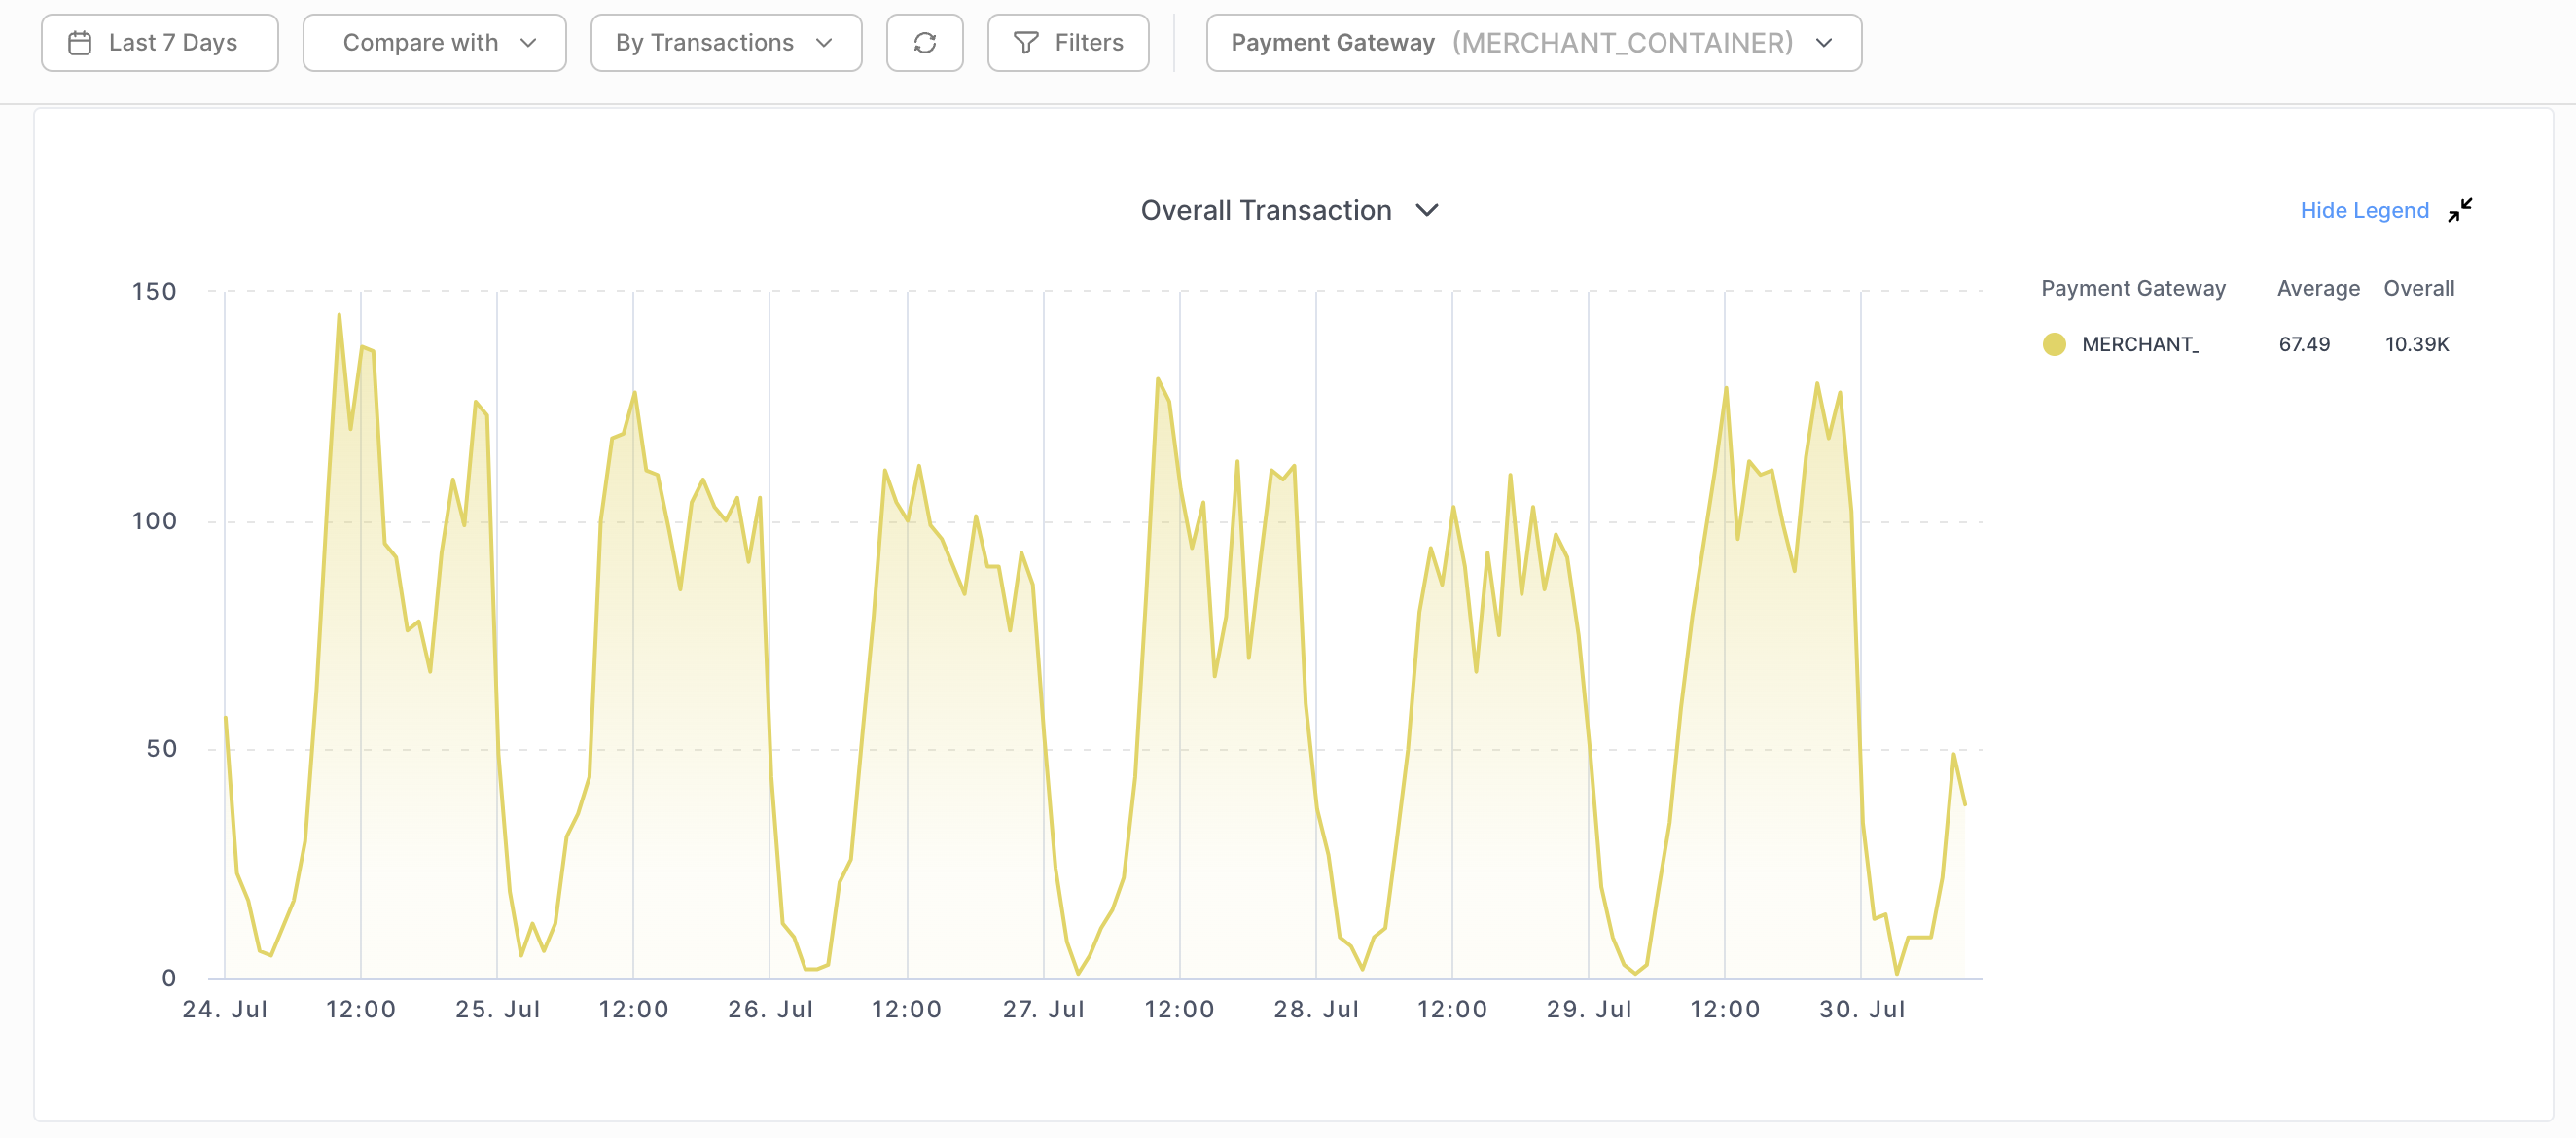The image size is (2576, 1138).
Task: Click the Compare with chevron arrow
Action: click(x=529, y=43)
